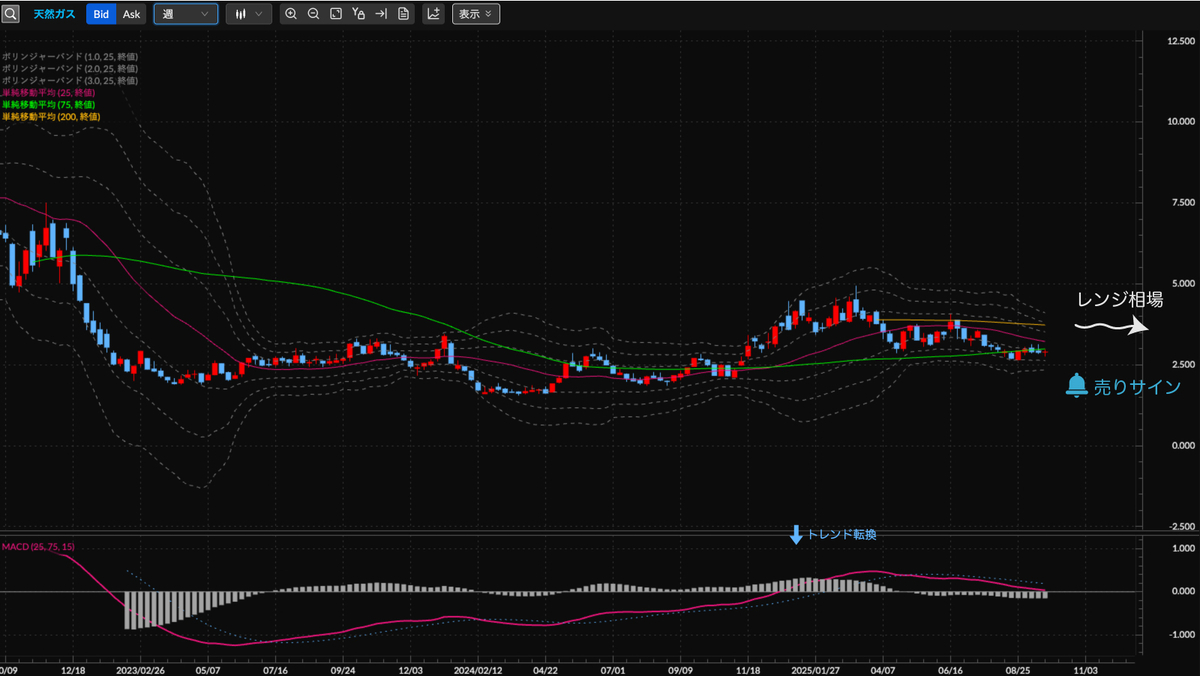This screenshot has width=1200, height=676.
Task: Toggle the Y-axis lock icon
Action: pos(358,14)
